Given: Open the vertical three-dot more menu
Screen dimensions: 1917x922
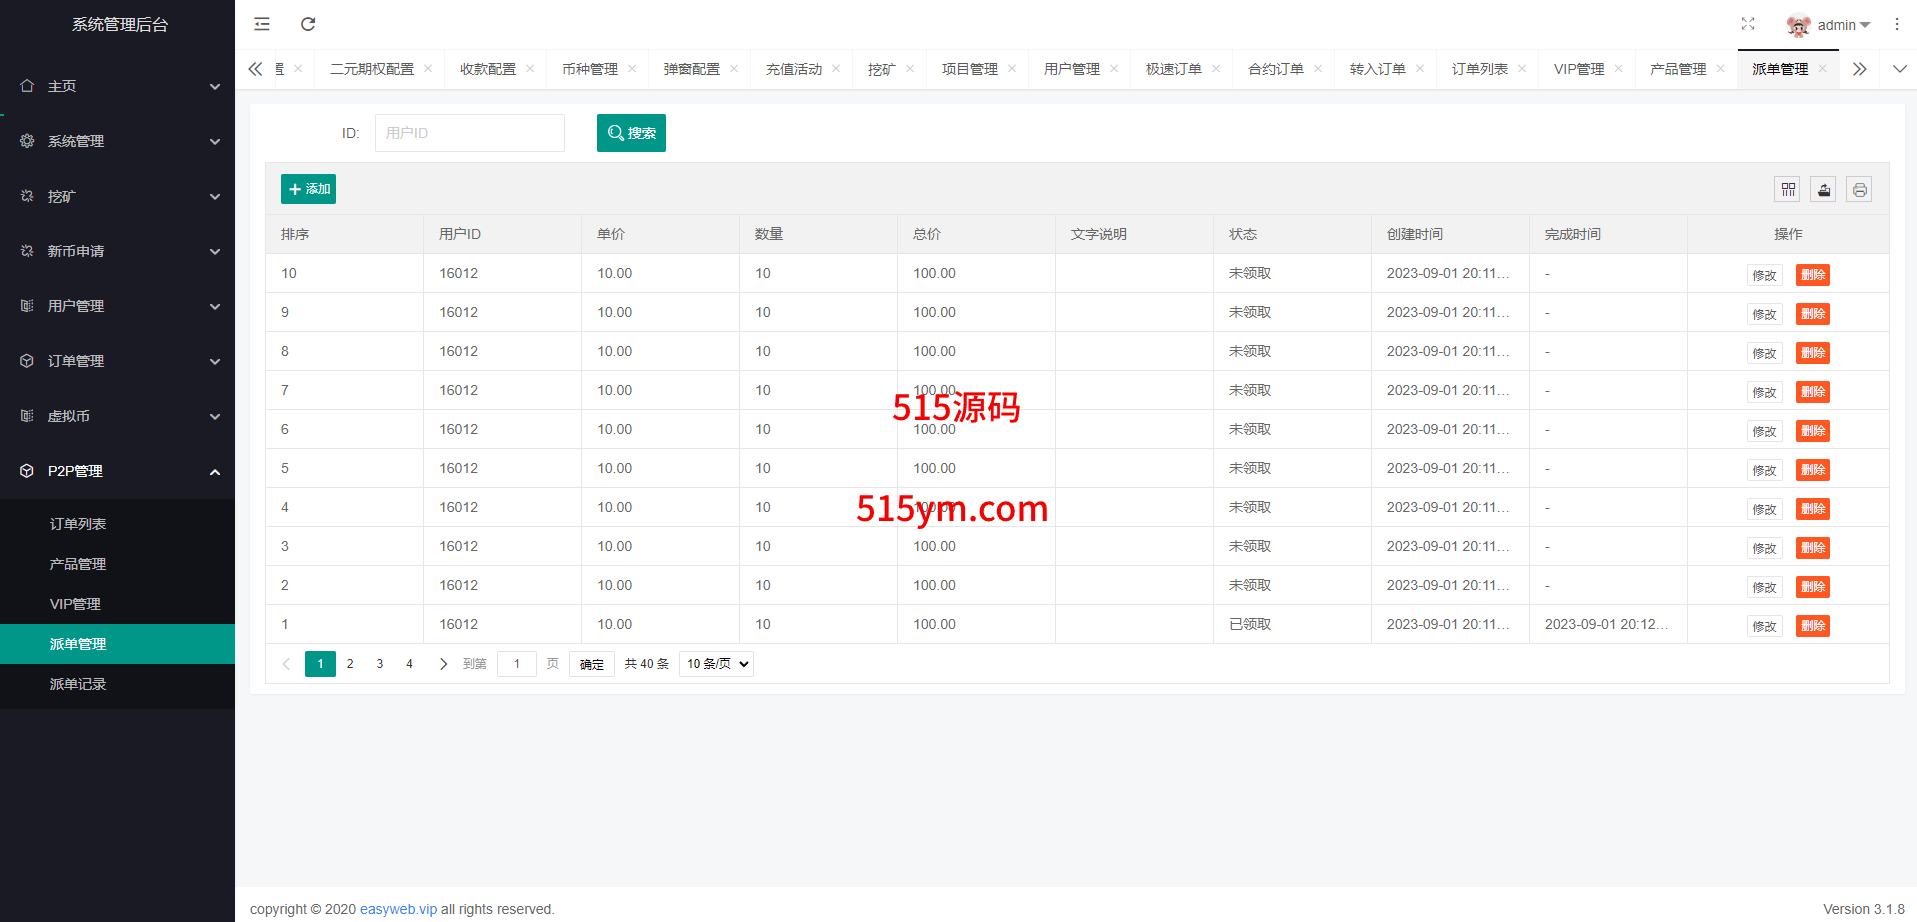Looking at the screenshot, I should (1897, 24).
